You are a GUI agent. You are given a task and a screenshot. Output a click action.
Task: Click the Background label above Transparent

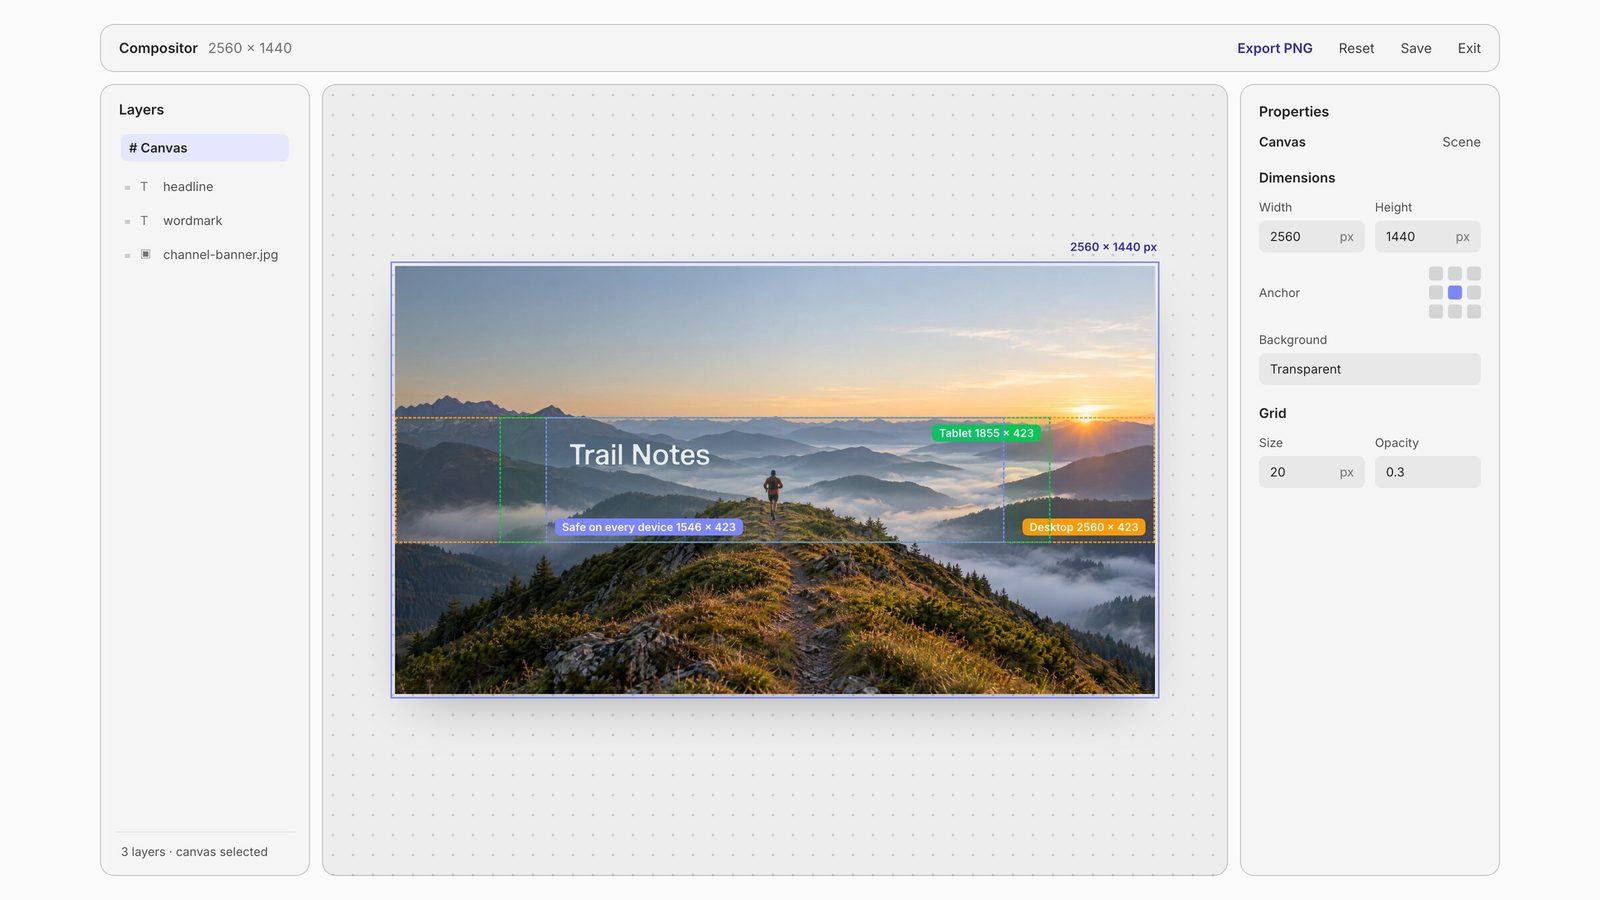(x=1293, y=340)
